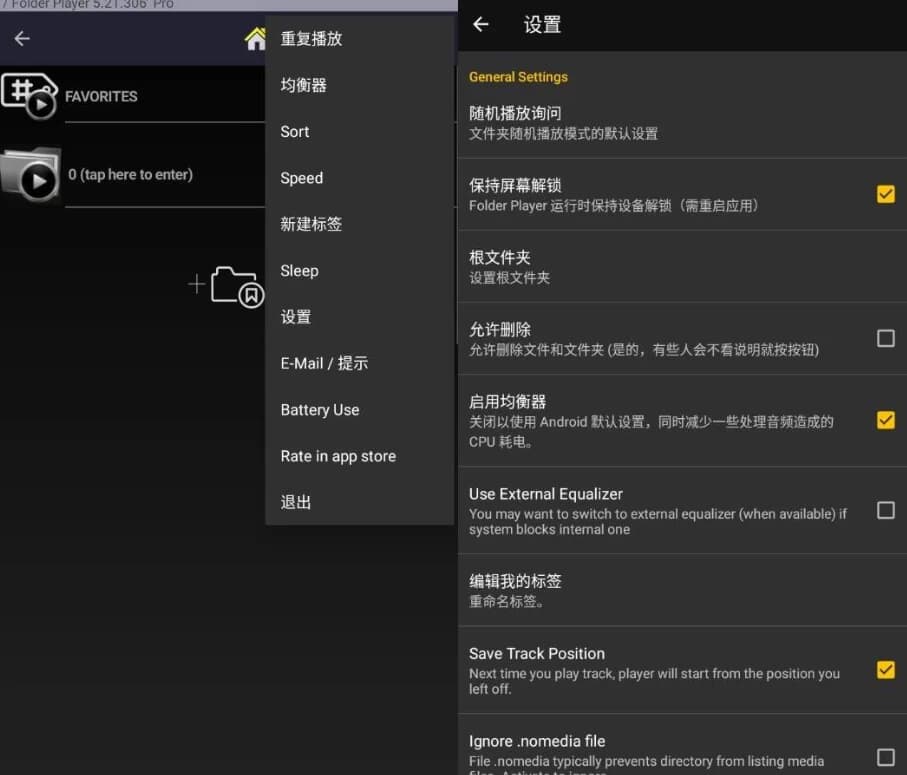
Task: Open the Sleep menu option
Action: 298,270
